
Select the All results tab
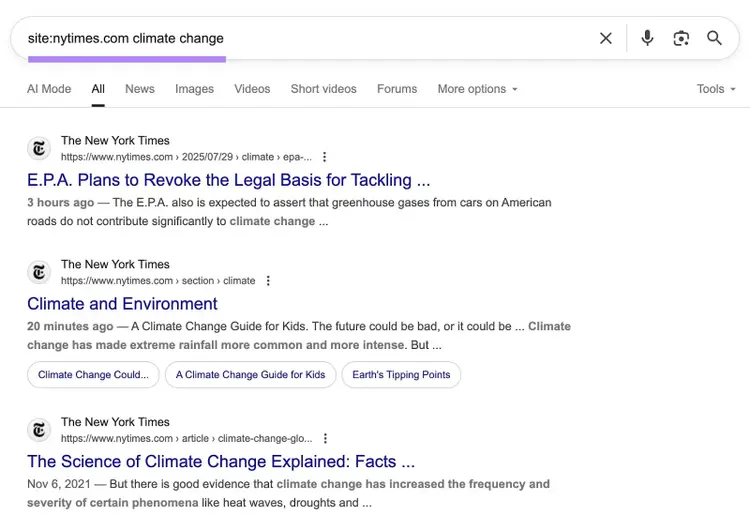pos(98,89)
